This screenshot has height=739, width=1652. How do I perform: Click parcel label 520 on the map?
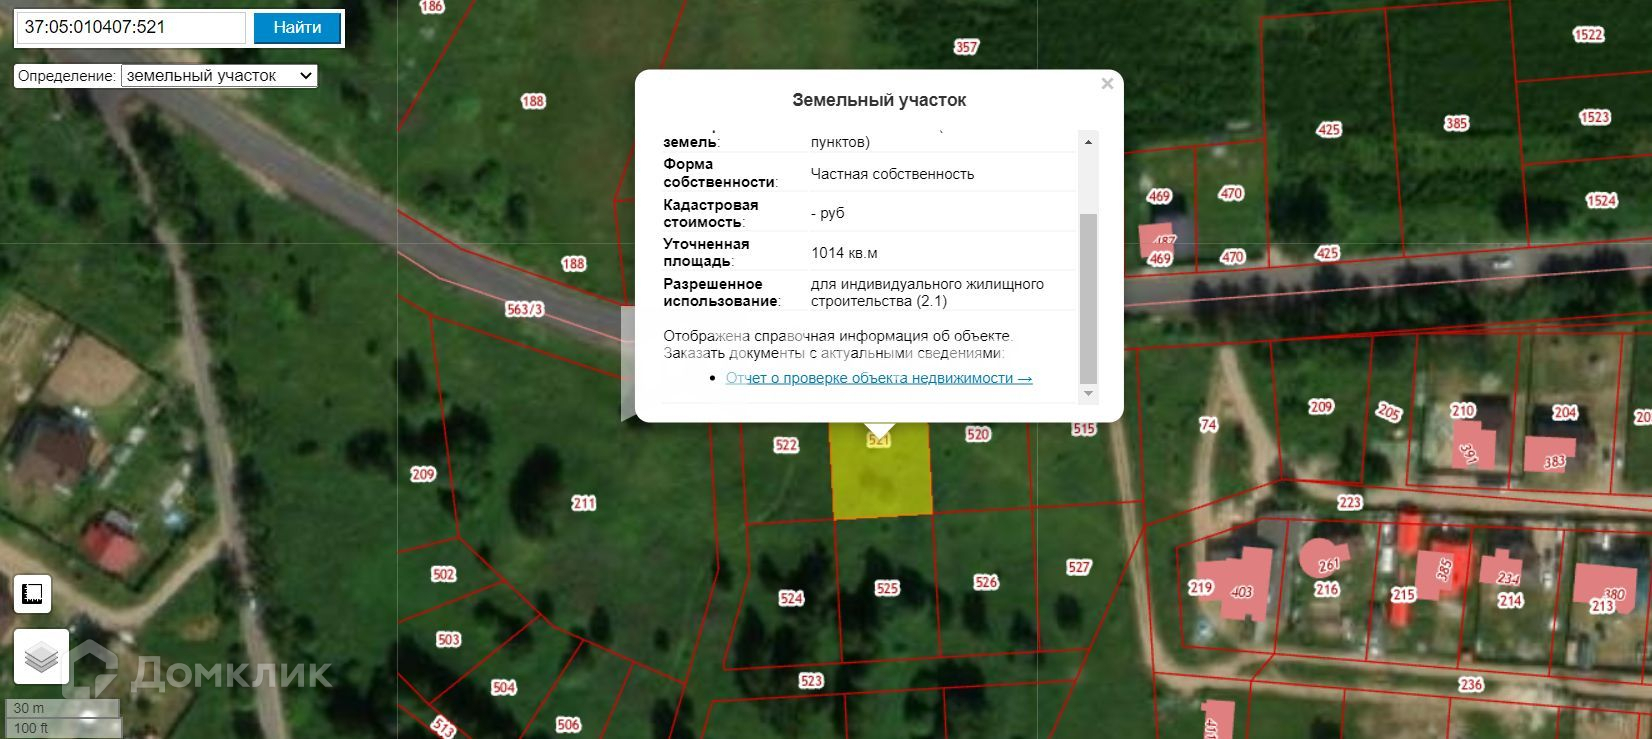coord(978,434)
